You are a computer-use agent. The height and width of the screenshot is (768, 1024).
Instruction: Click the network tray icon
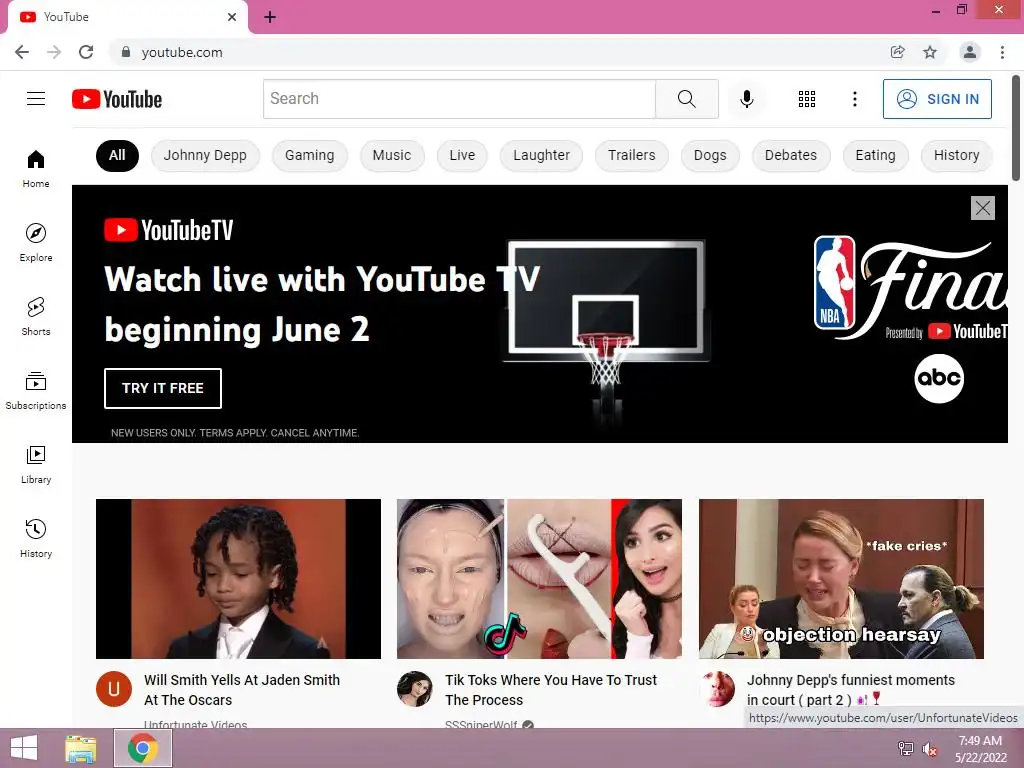(x=905, y=748)
